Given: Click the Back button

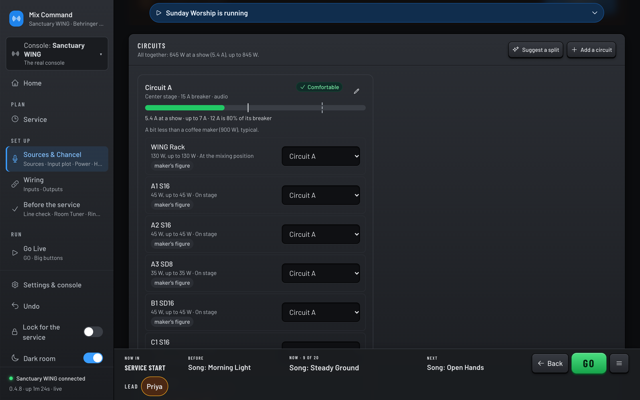Looking at the screenshot, I should click(x=550, y=363).
